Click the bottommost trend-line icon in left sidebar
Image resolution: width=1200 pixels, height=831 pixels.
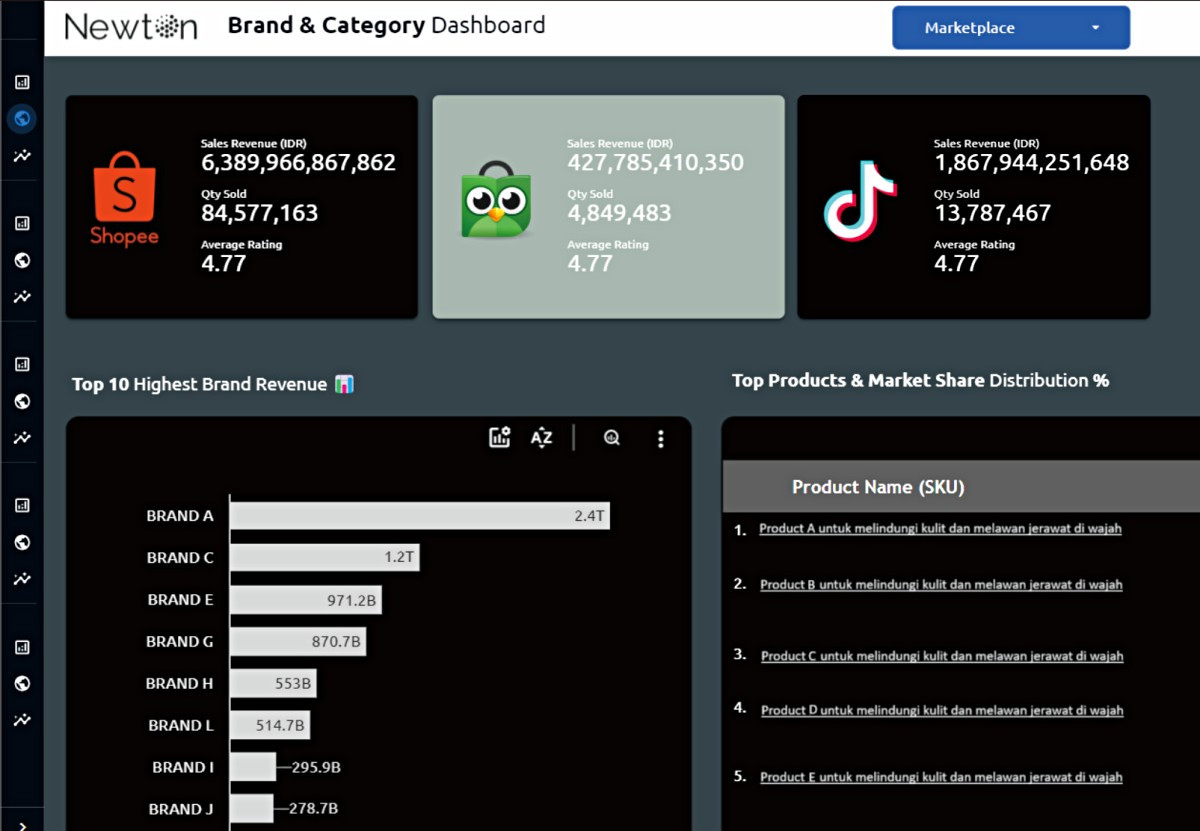[22, 720]
